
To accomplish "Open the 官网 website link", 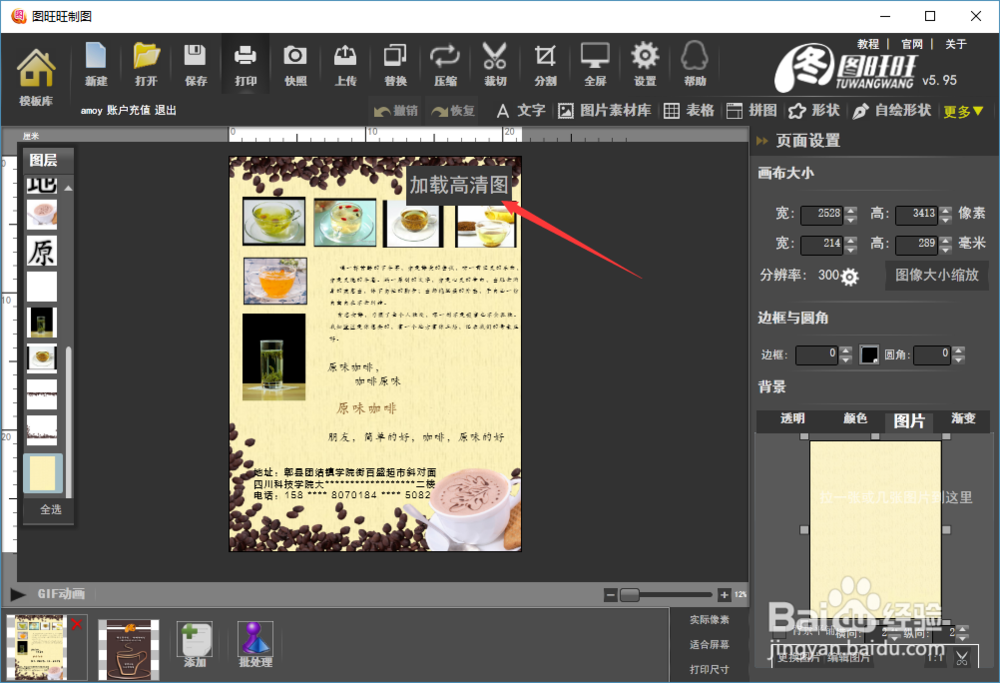I will pos(912,44).
